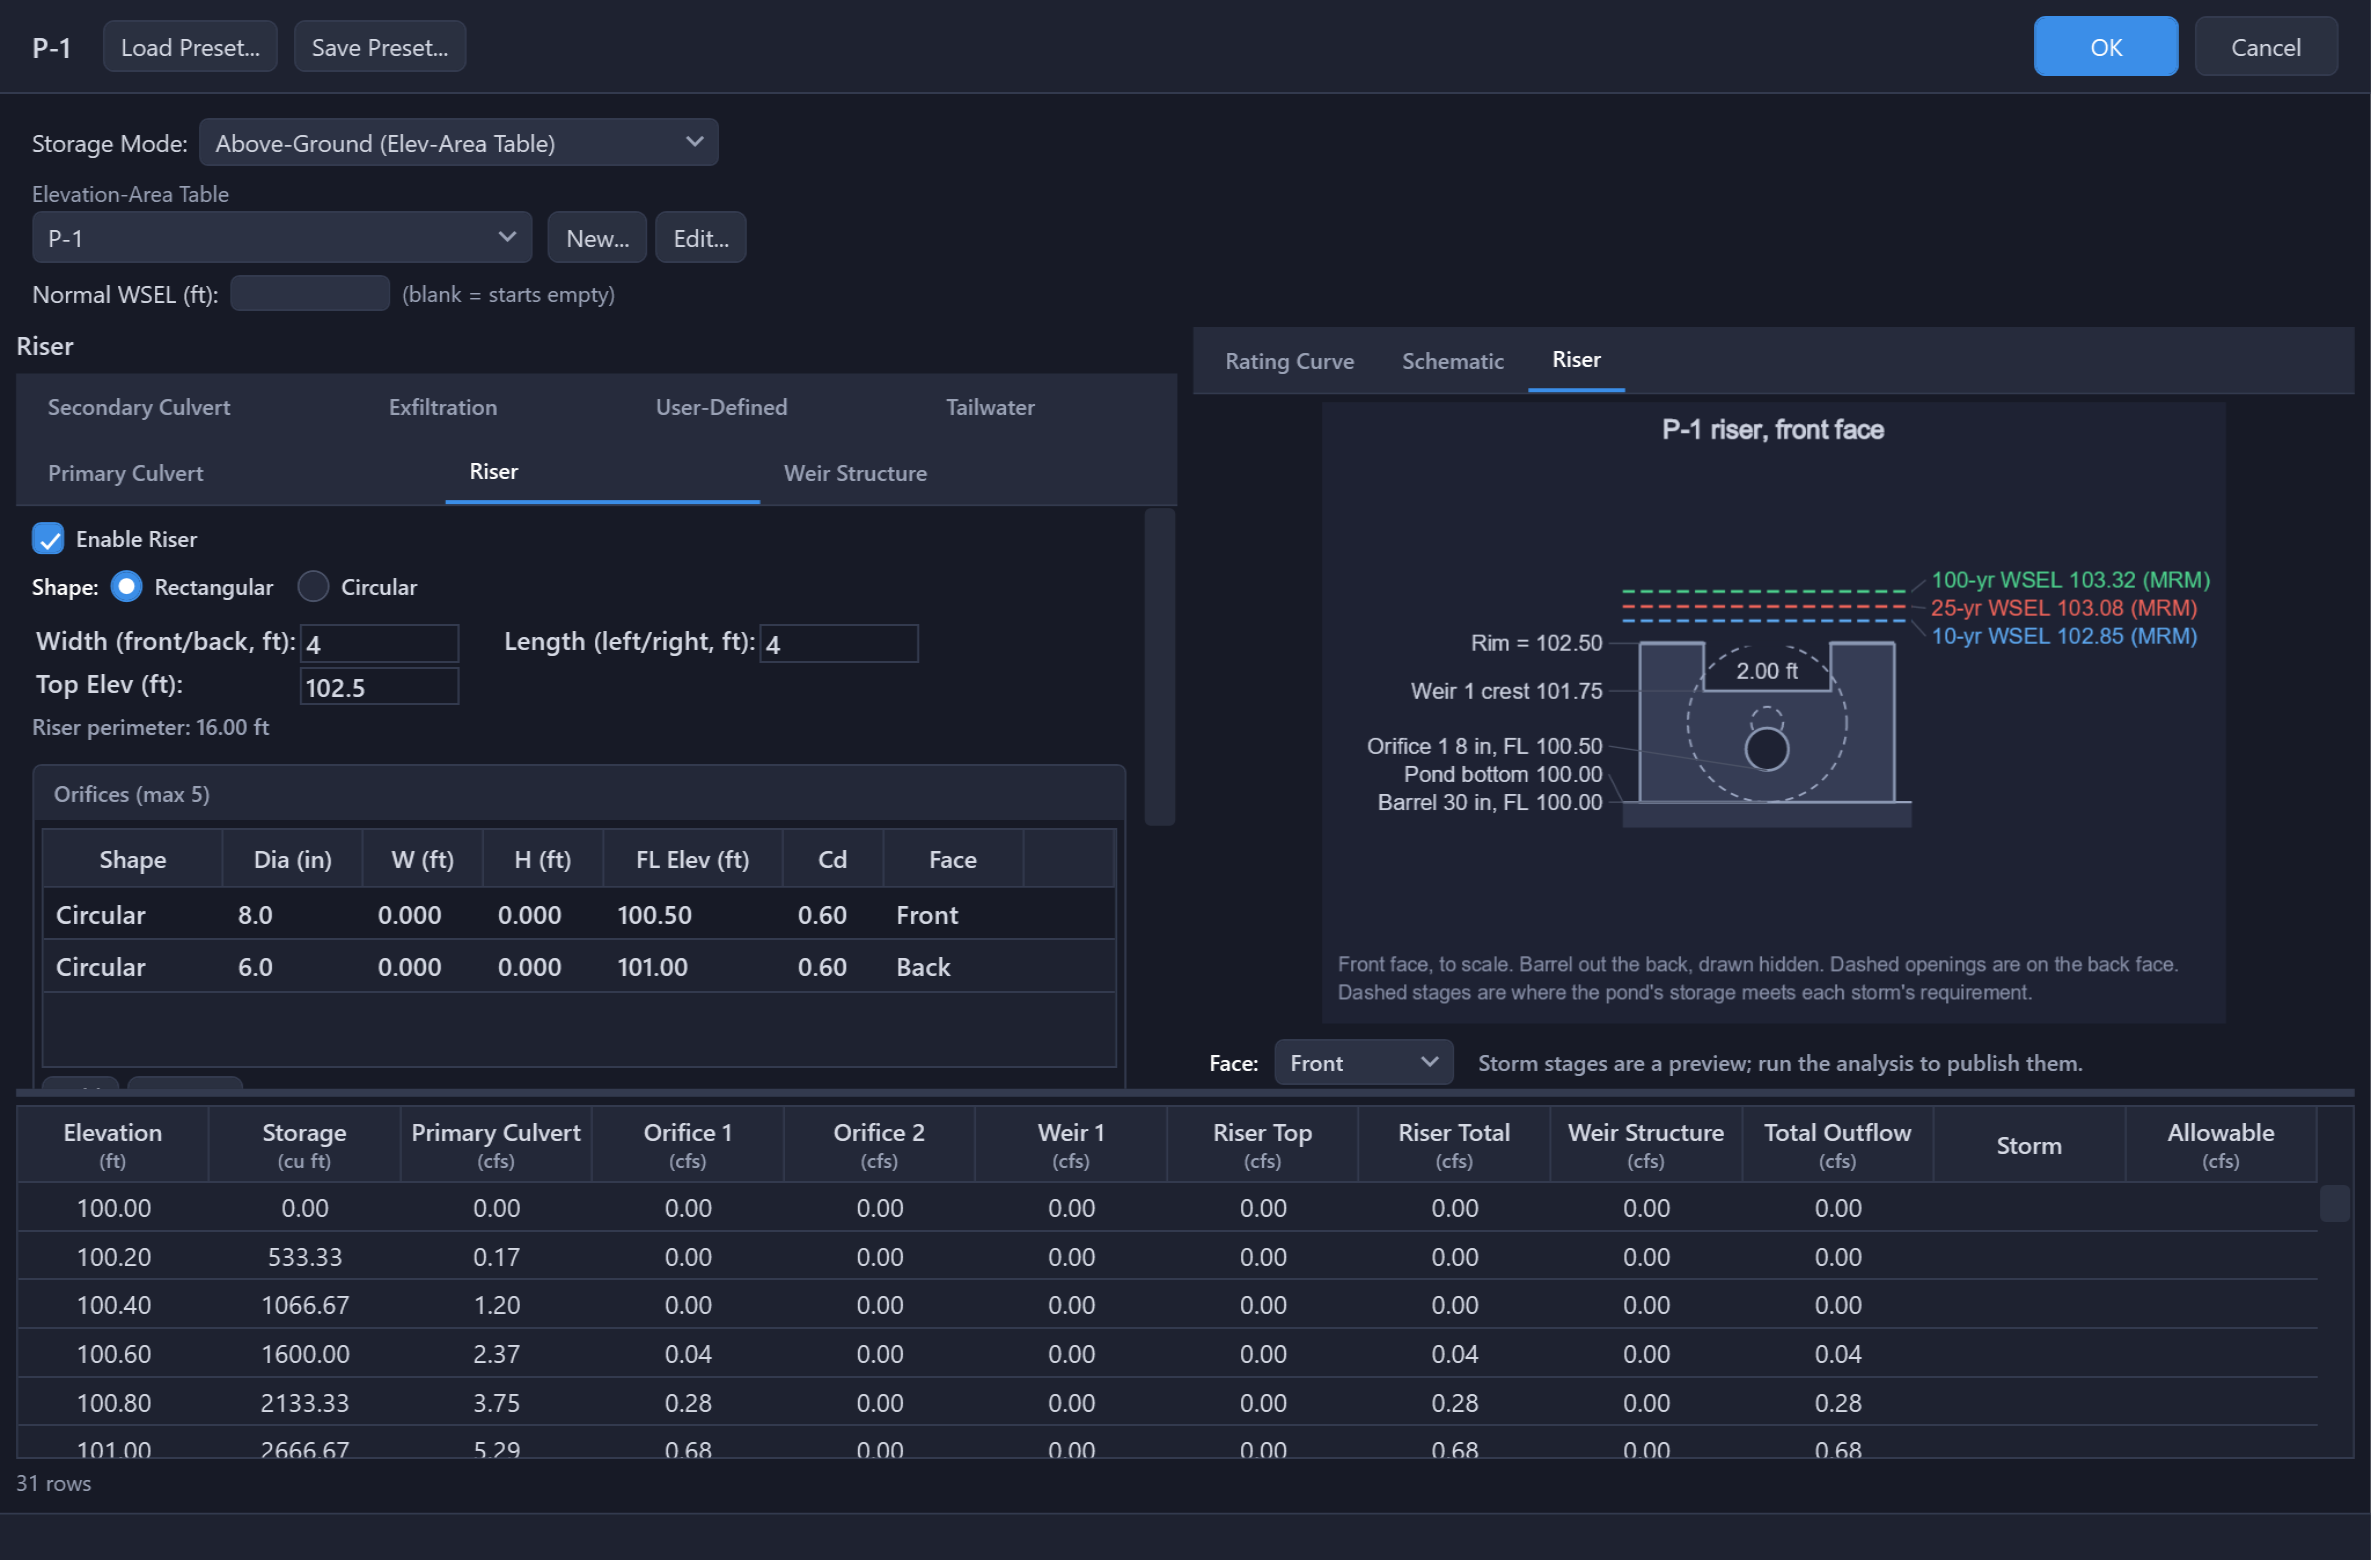Open the Exfiltration tab
Screen dimensions: 2371x1560
442,407
